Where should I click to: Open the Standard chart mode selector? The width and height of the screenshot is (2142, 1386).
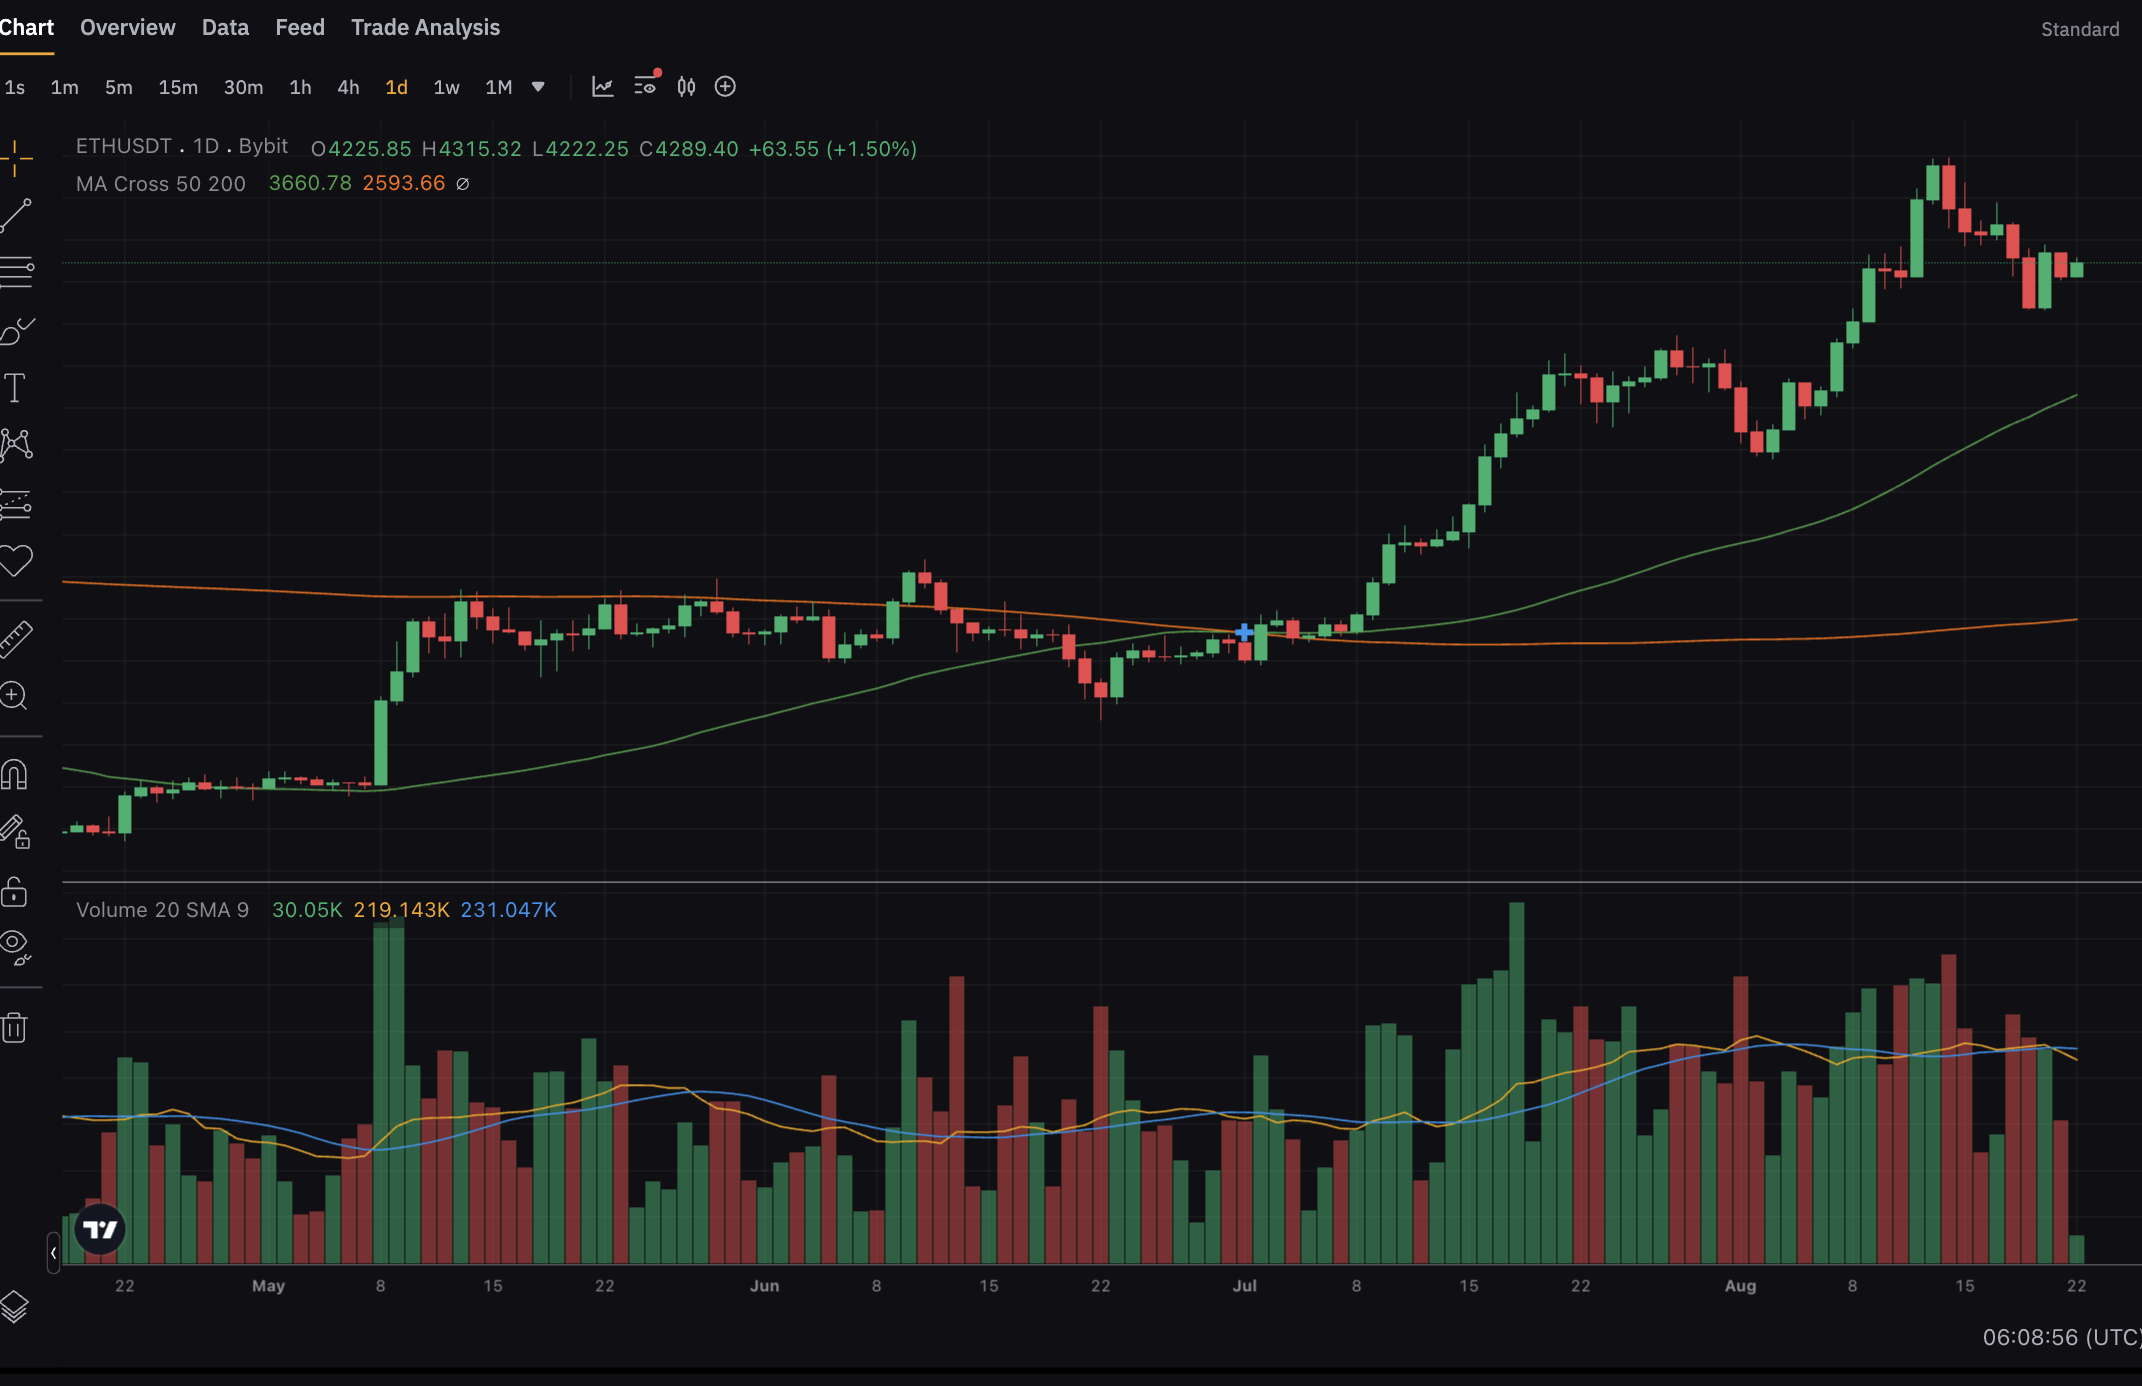[2079, 29]
